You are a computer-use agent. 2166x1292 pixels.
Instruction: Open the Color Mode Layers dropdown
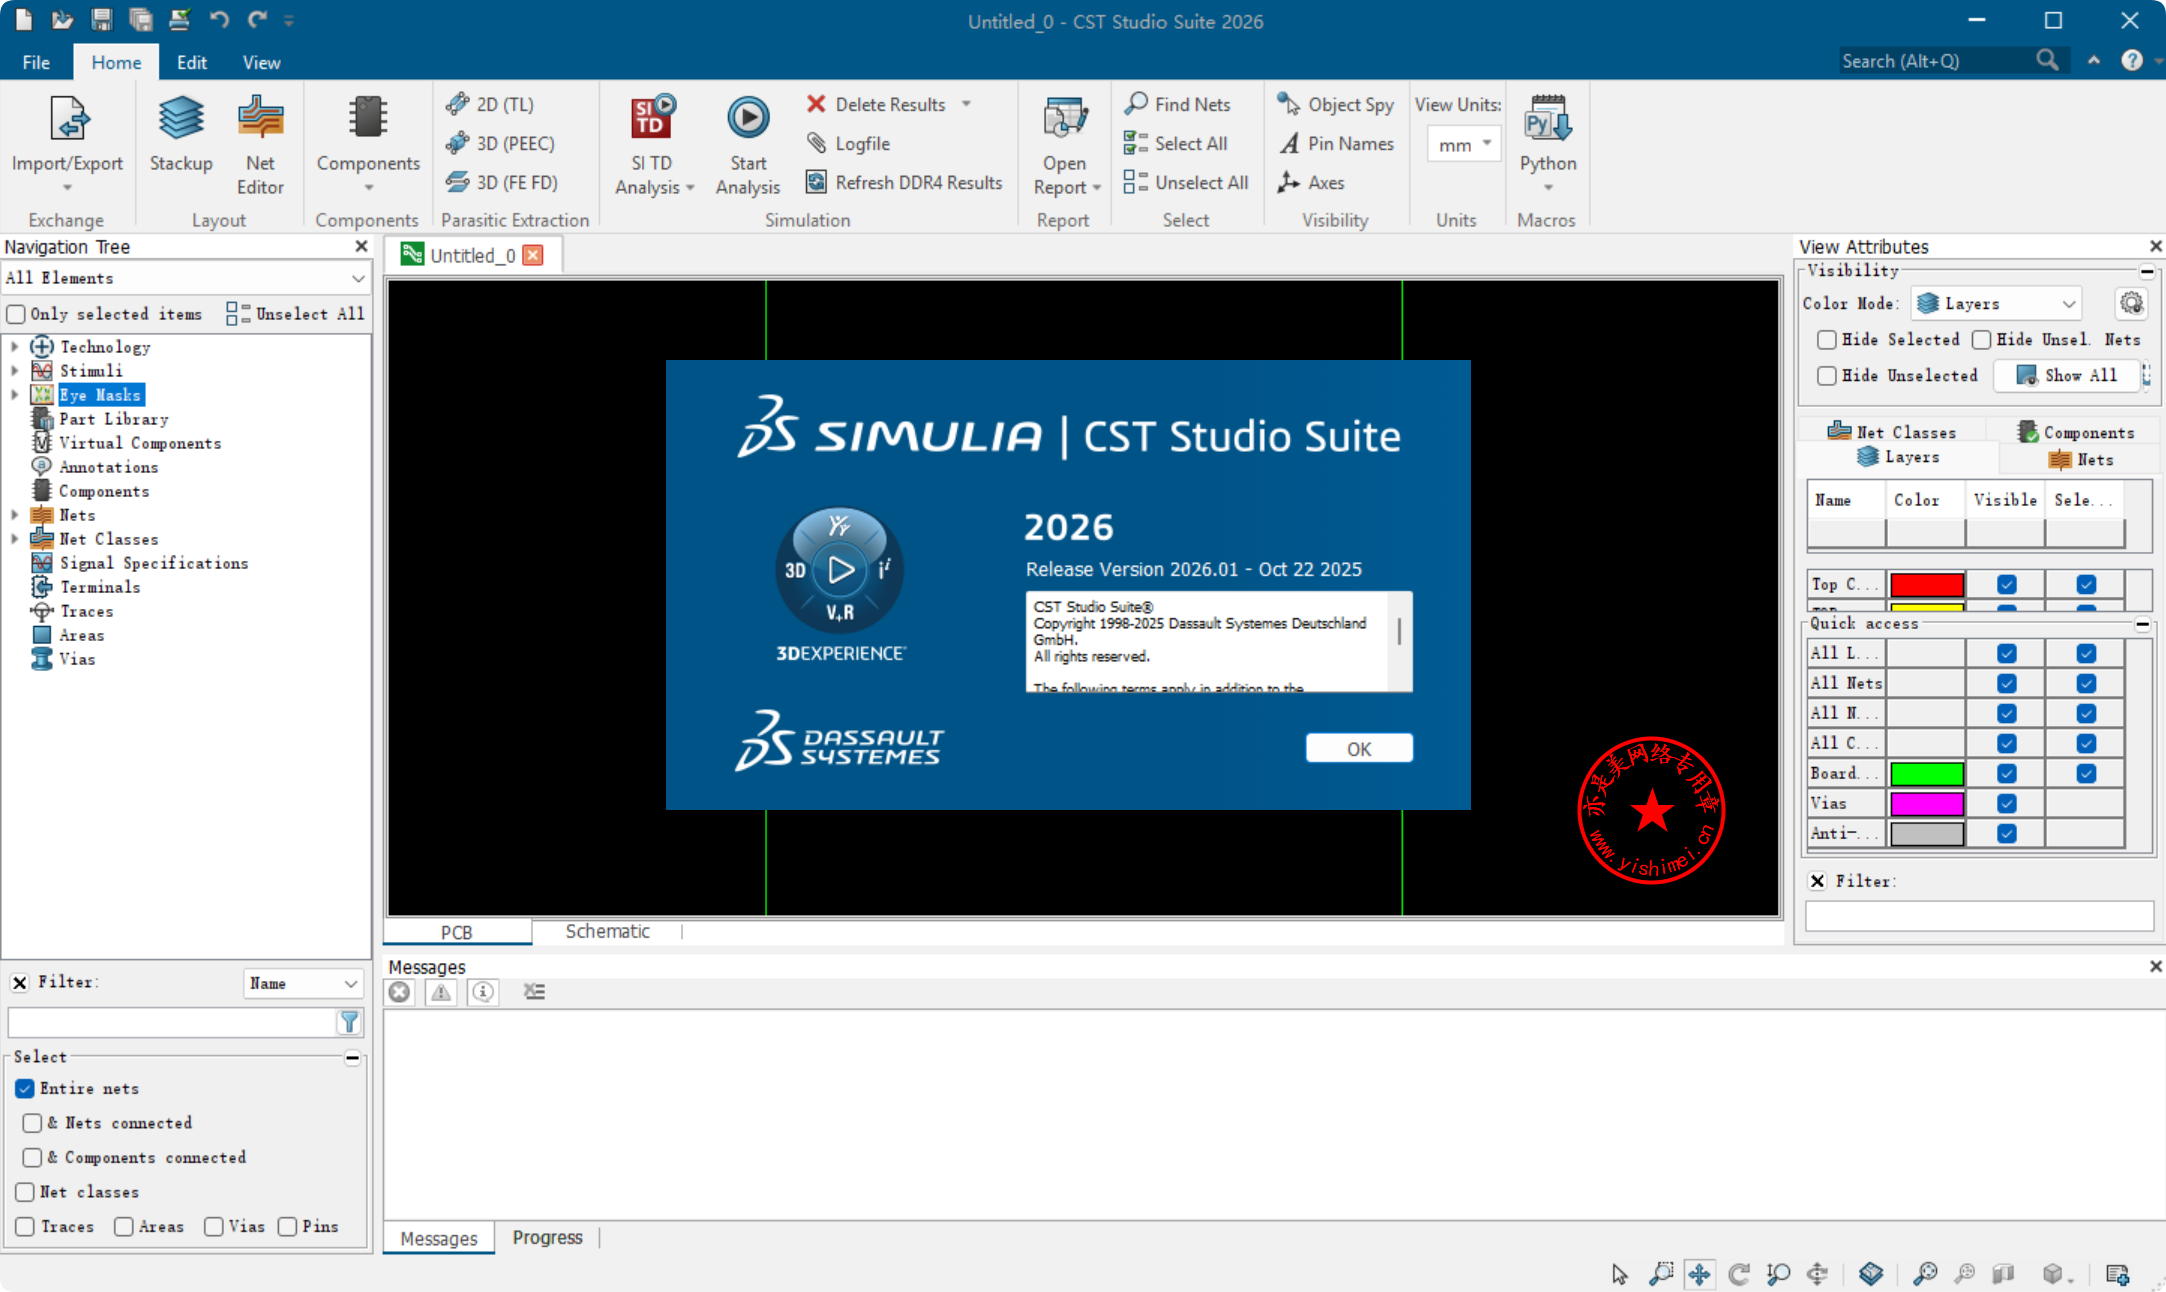click(x=1997, y=303)
